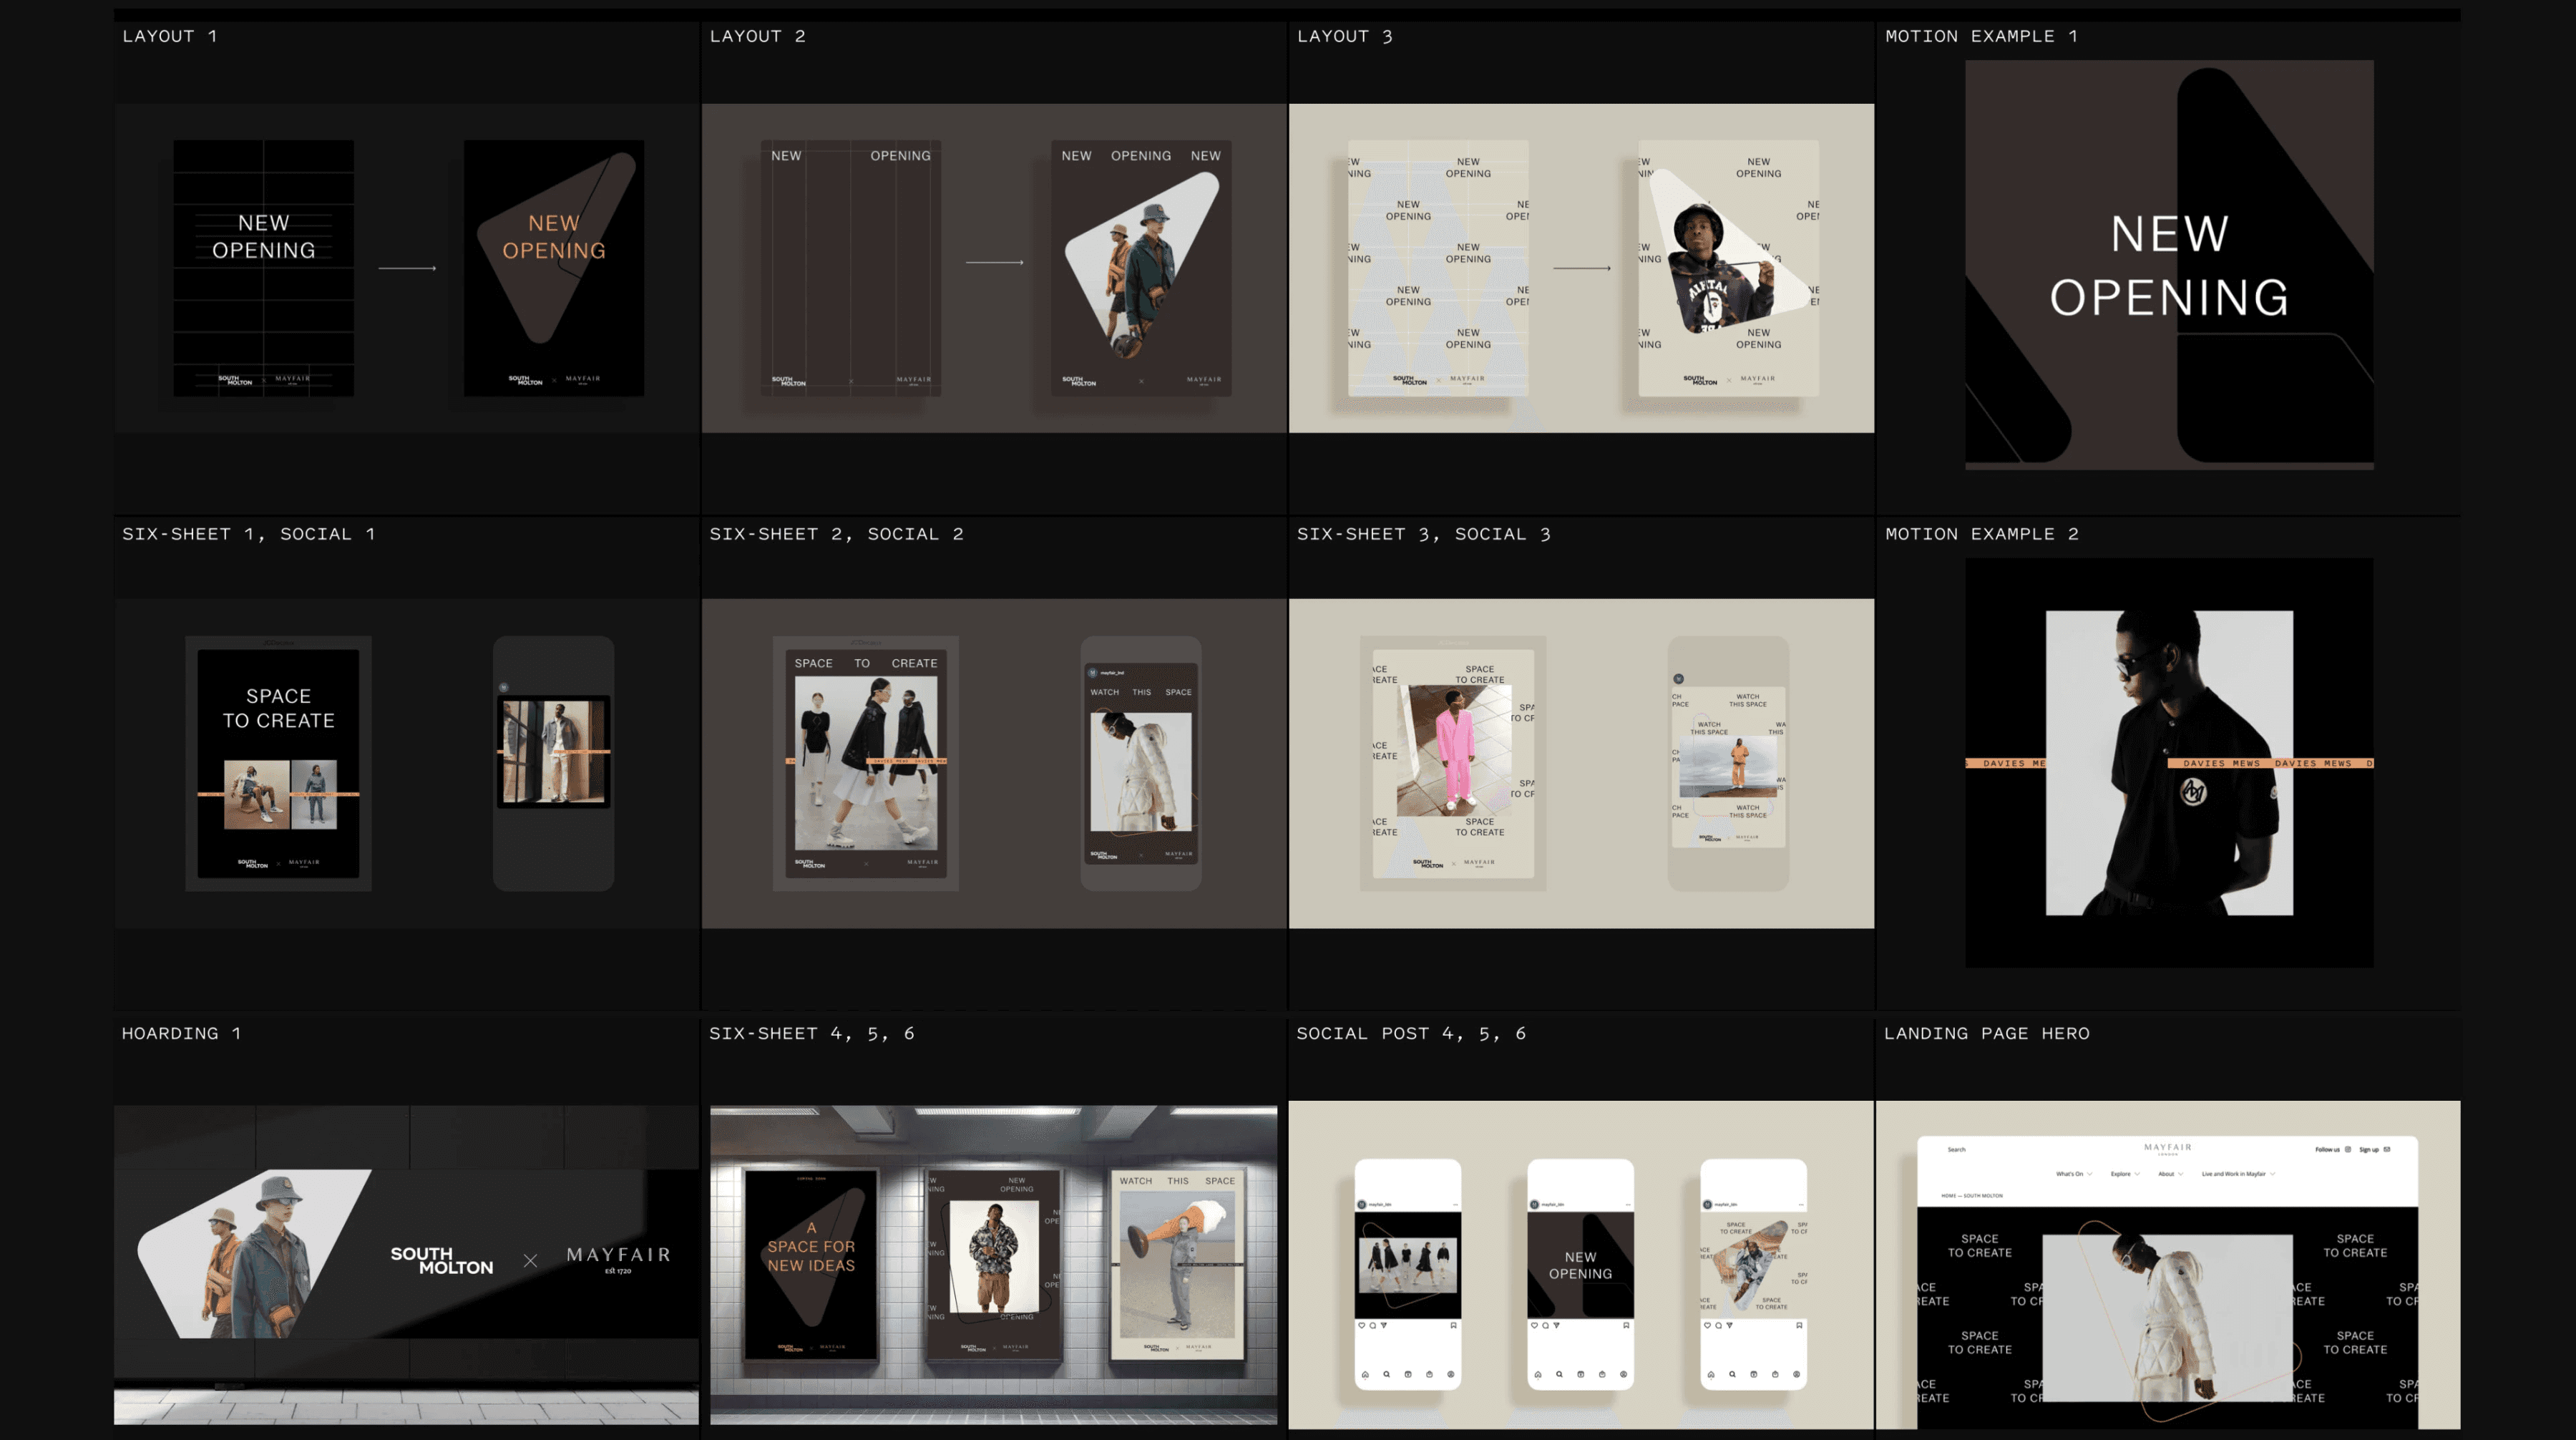2576x1440 pixels.
Task: Open the Hoarding 1 South Molton image
Action: tap(406, 1264)
